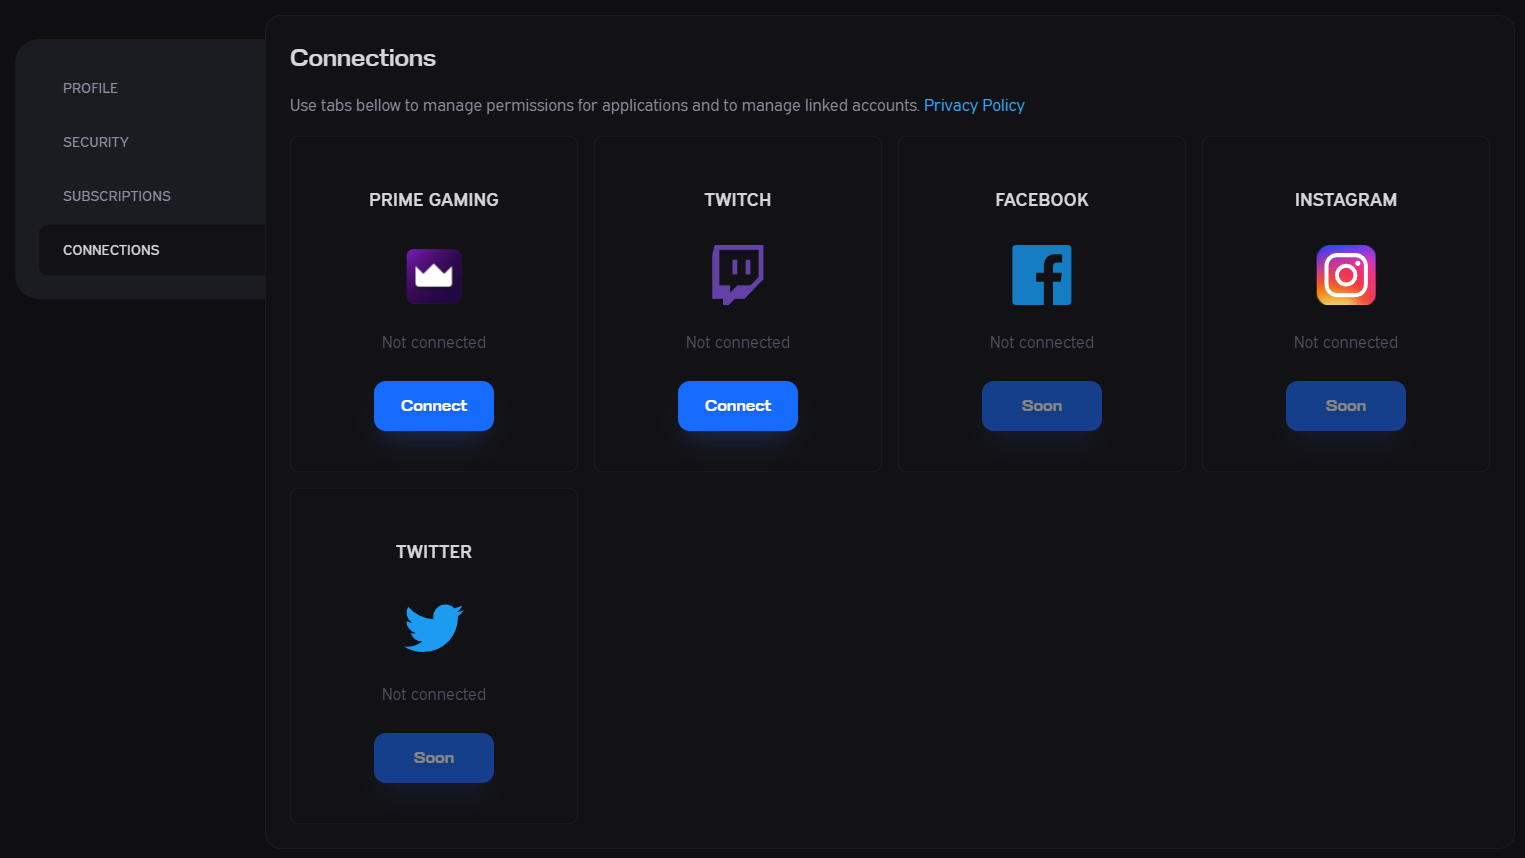Click the Connections page heading
The image size is (1525, 858).
[363, 58]
